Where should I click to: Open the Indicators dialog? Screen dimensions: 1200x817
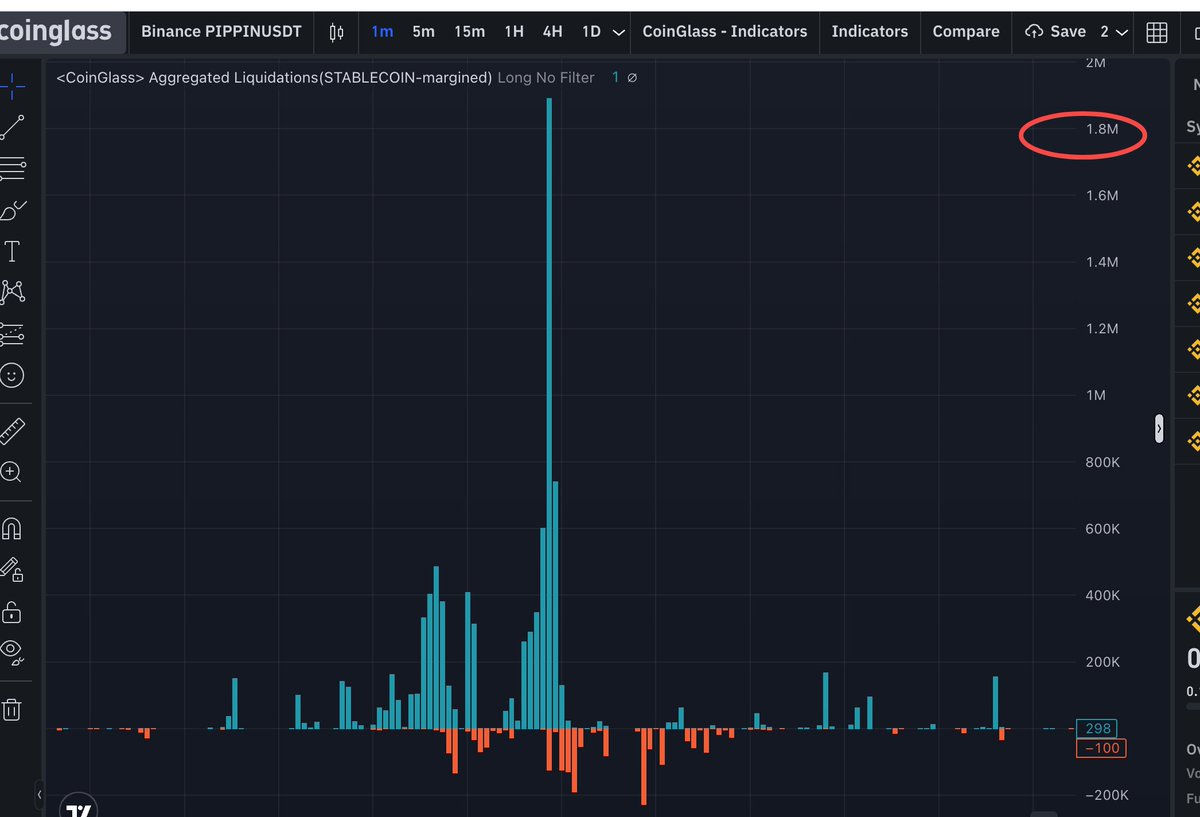pyautogui.click(x=870, y=32)
